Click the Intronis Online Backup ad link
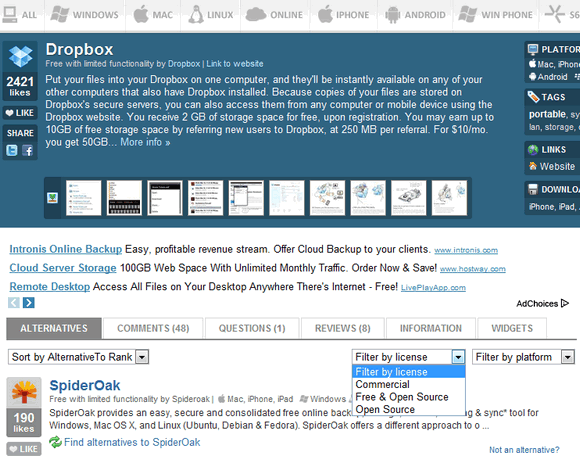 65,250
